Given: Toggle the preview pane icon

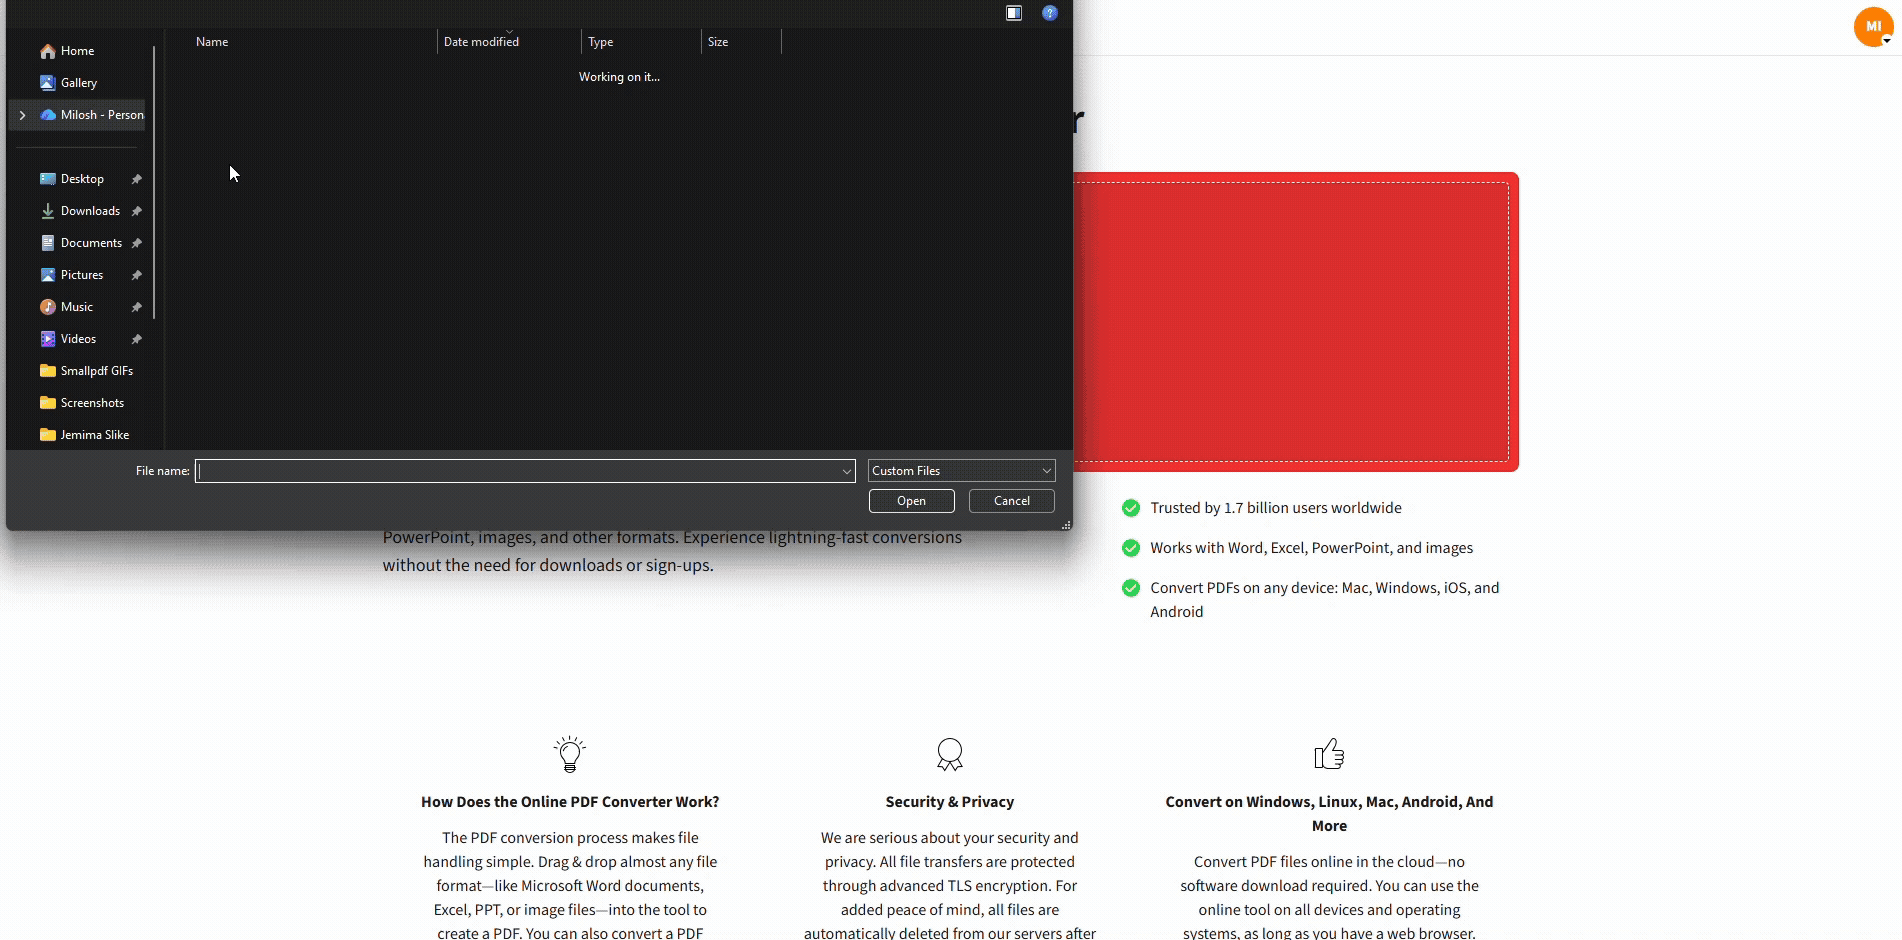Looking at the screenshot, I should 1013,13.
